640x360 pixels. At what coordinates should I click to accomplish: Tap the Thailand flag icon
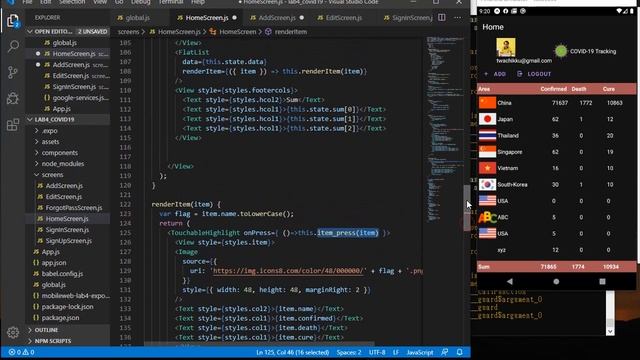(487, 135)
